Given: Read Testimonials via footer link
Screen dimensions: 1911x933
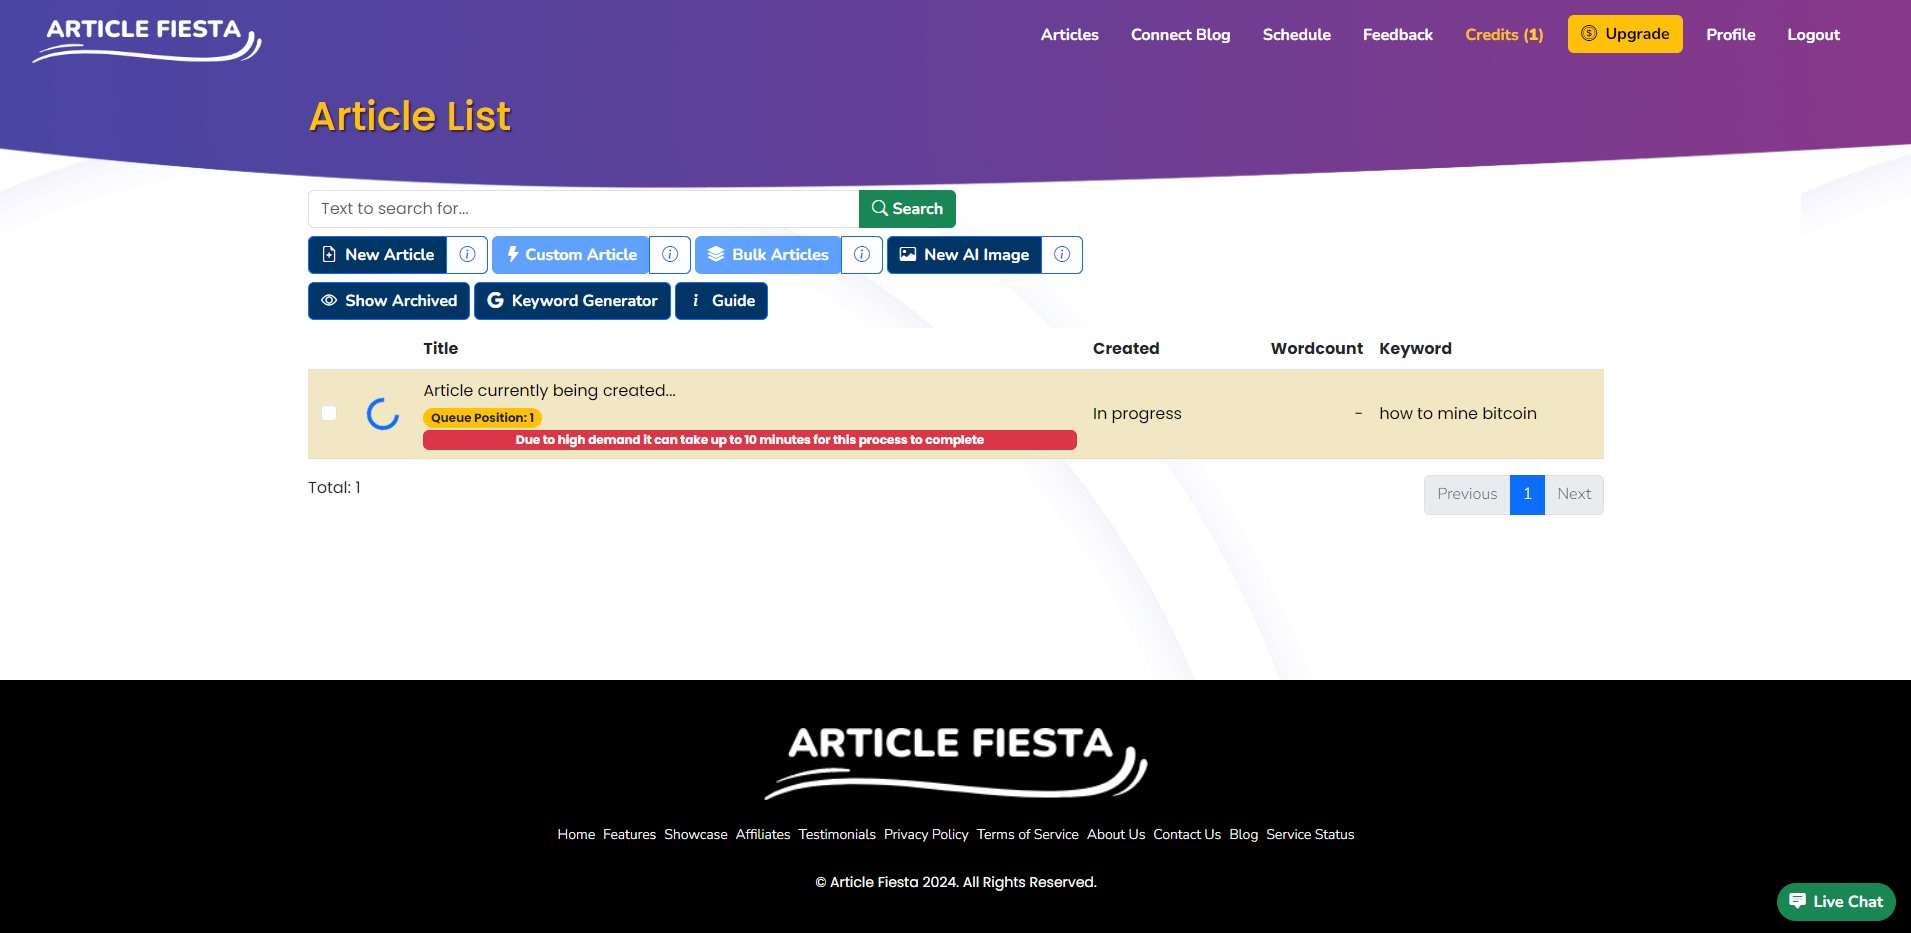Looking at the screenshot, I should tap(837, 835).
